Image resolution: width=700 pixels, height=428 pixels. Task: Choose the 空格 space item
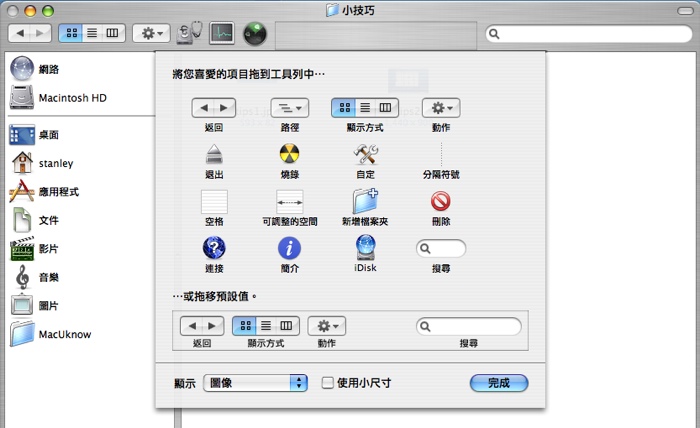[x=214, y=202]
